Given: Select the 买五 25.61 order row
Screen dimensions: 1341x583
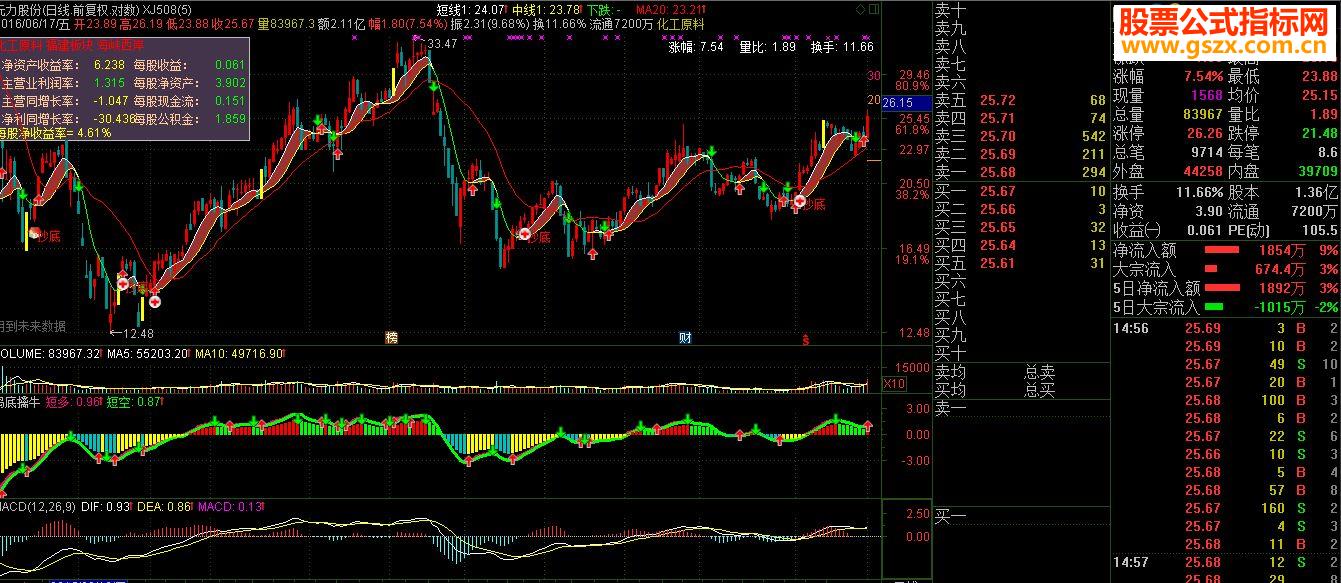Looking at the screenshot, I should point(1020,263).
